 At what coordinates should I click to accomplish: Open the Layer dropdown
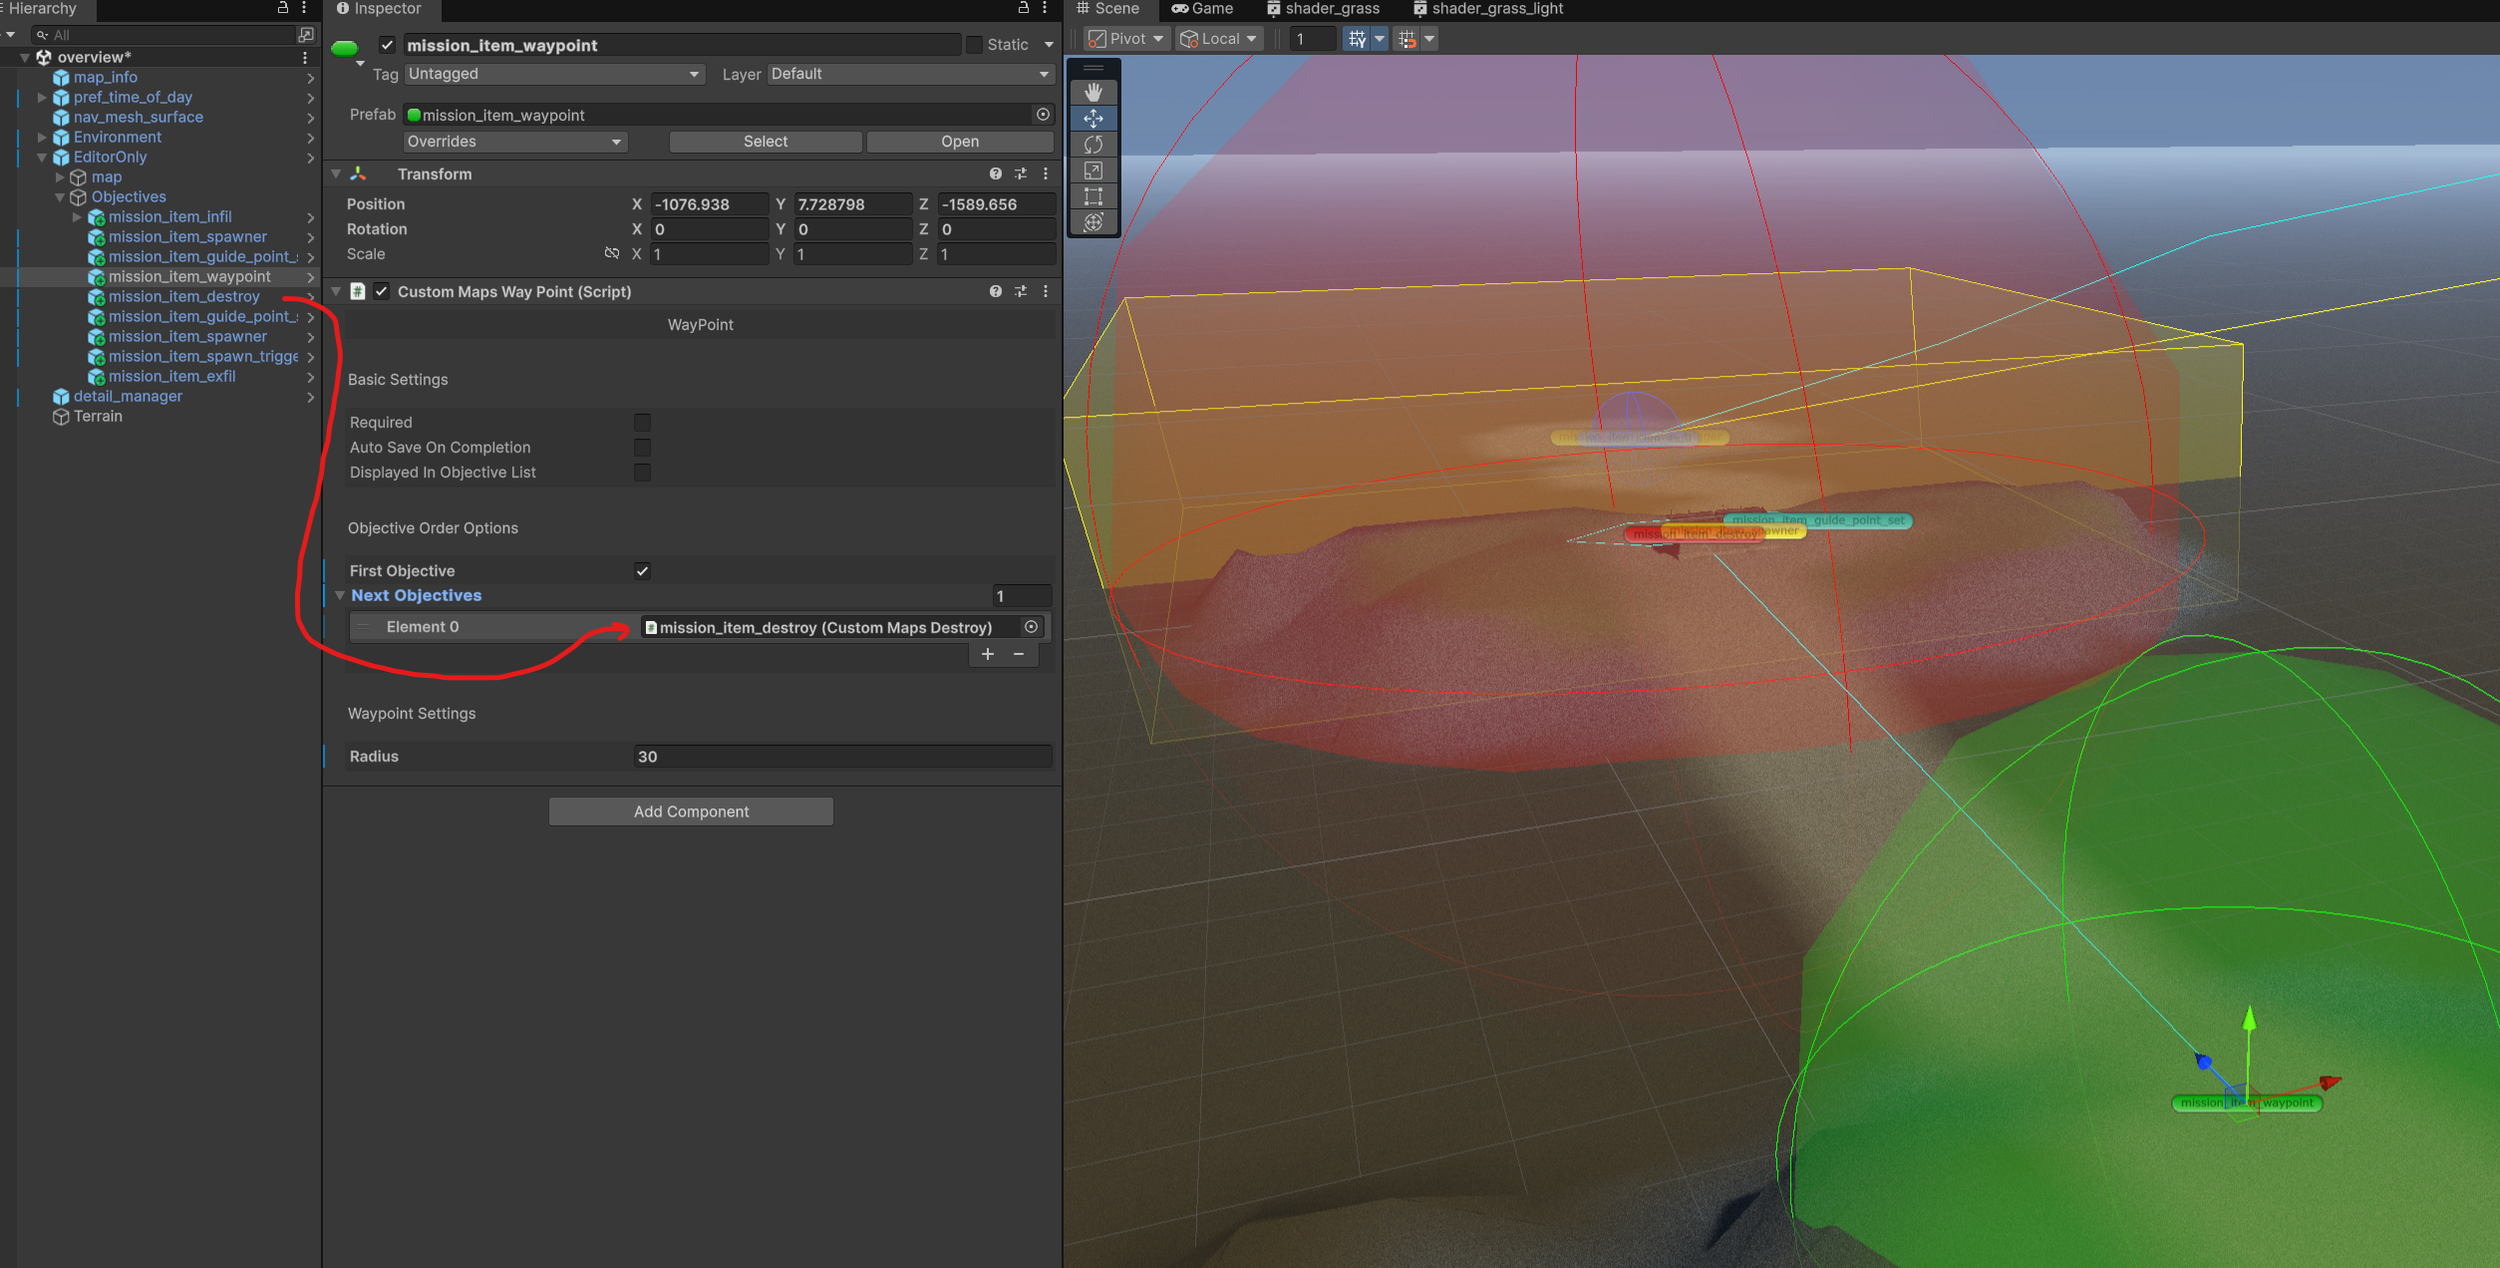point(909,74)
